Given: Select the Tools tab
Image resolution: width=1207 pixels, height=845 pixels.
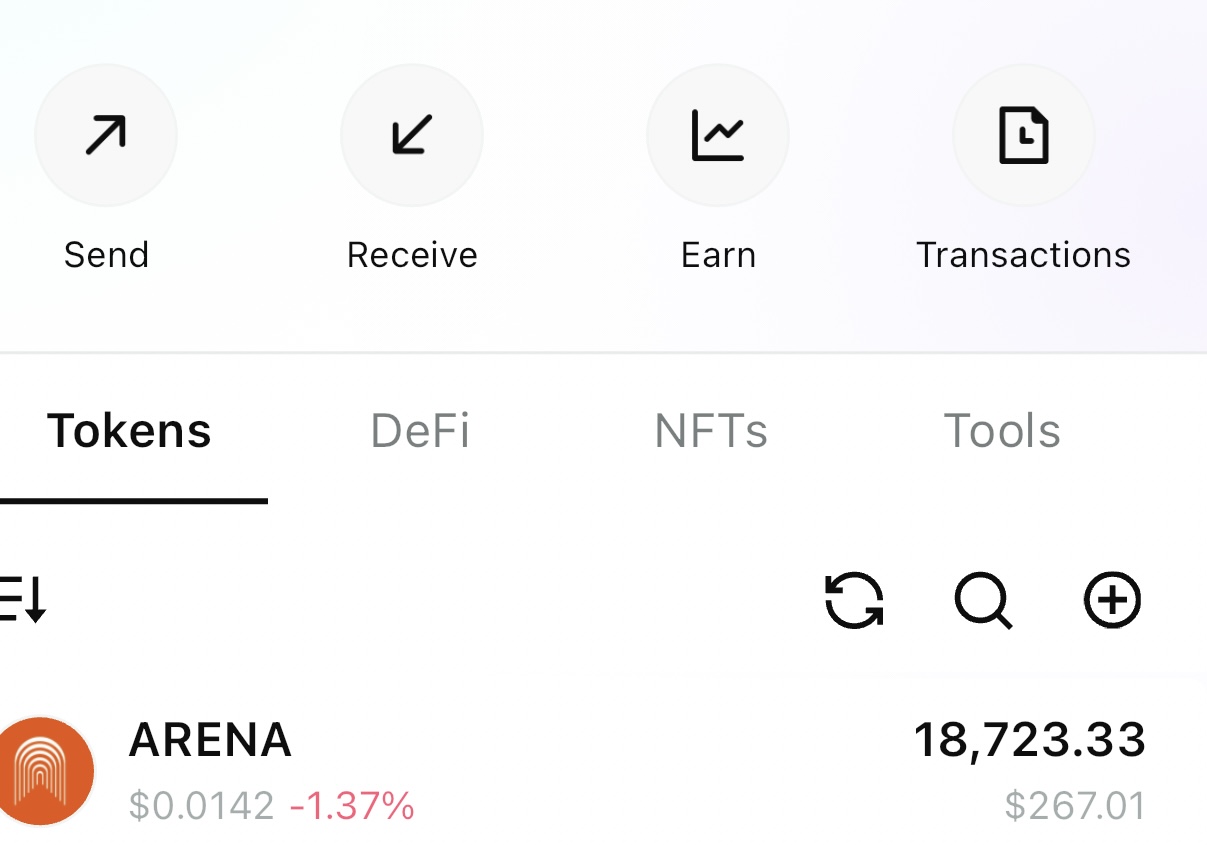Looking at the screenshot, I should 1002,432.
